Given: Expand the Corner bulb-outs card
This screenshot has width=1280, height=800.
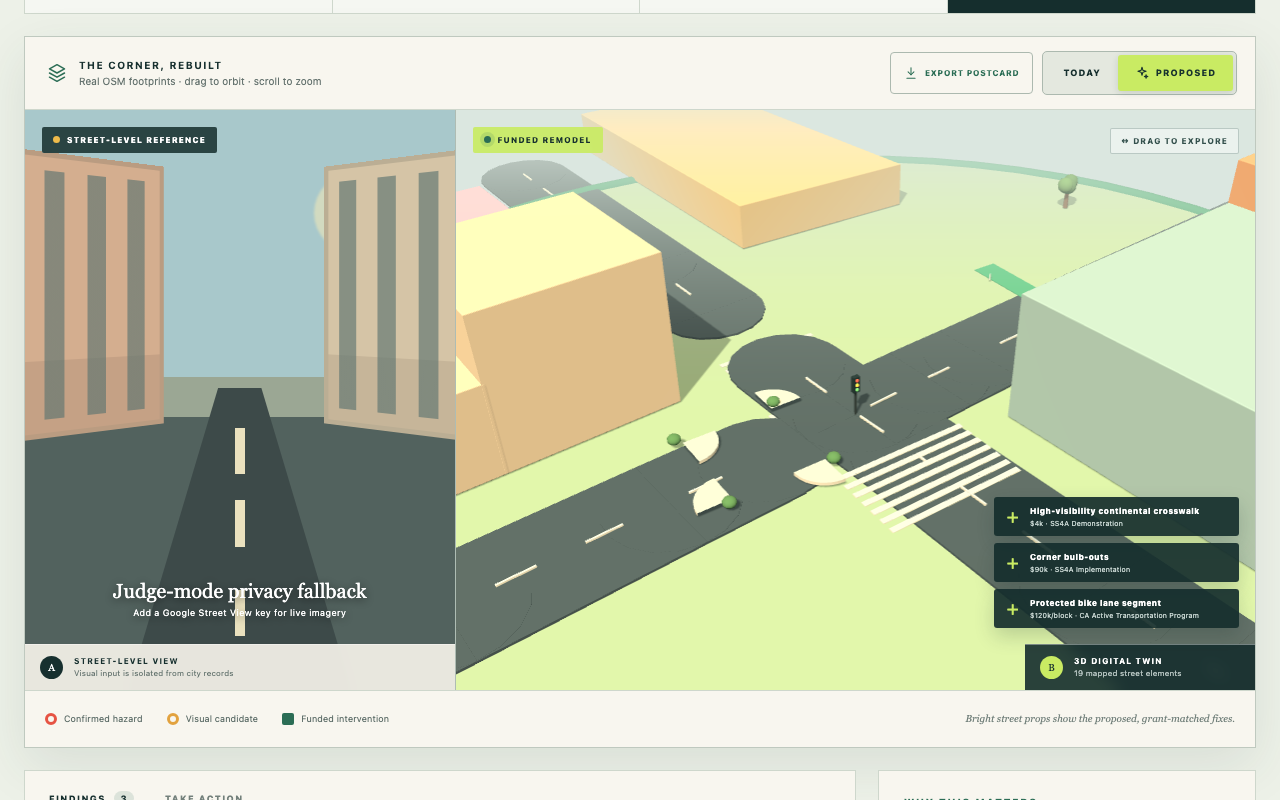Looking at the screenshot, I should point(1116,563).
